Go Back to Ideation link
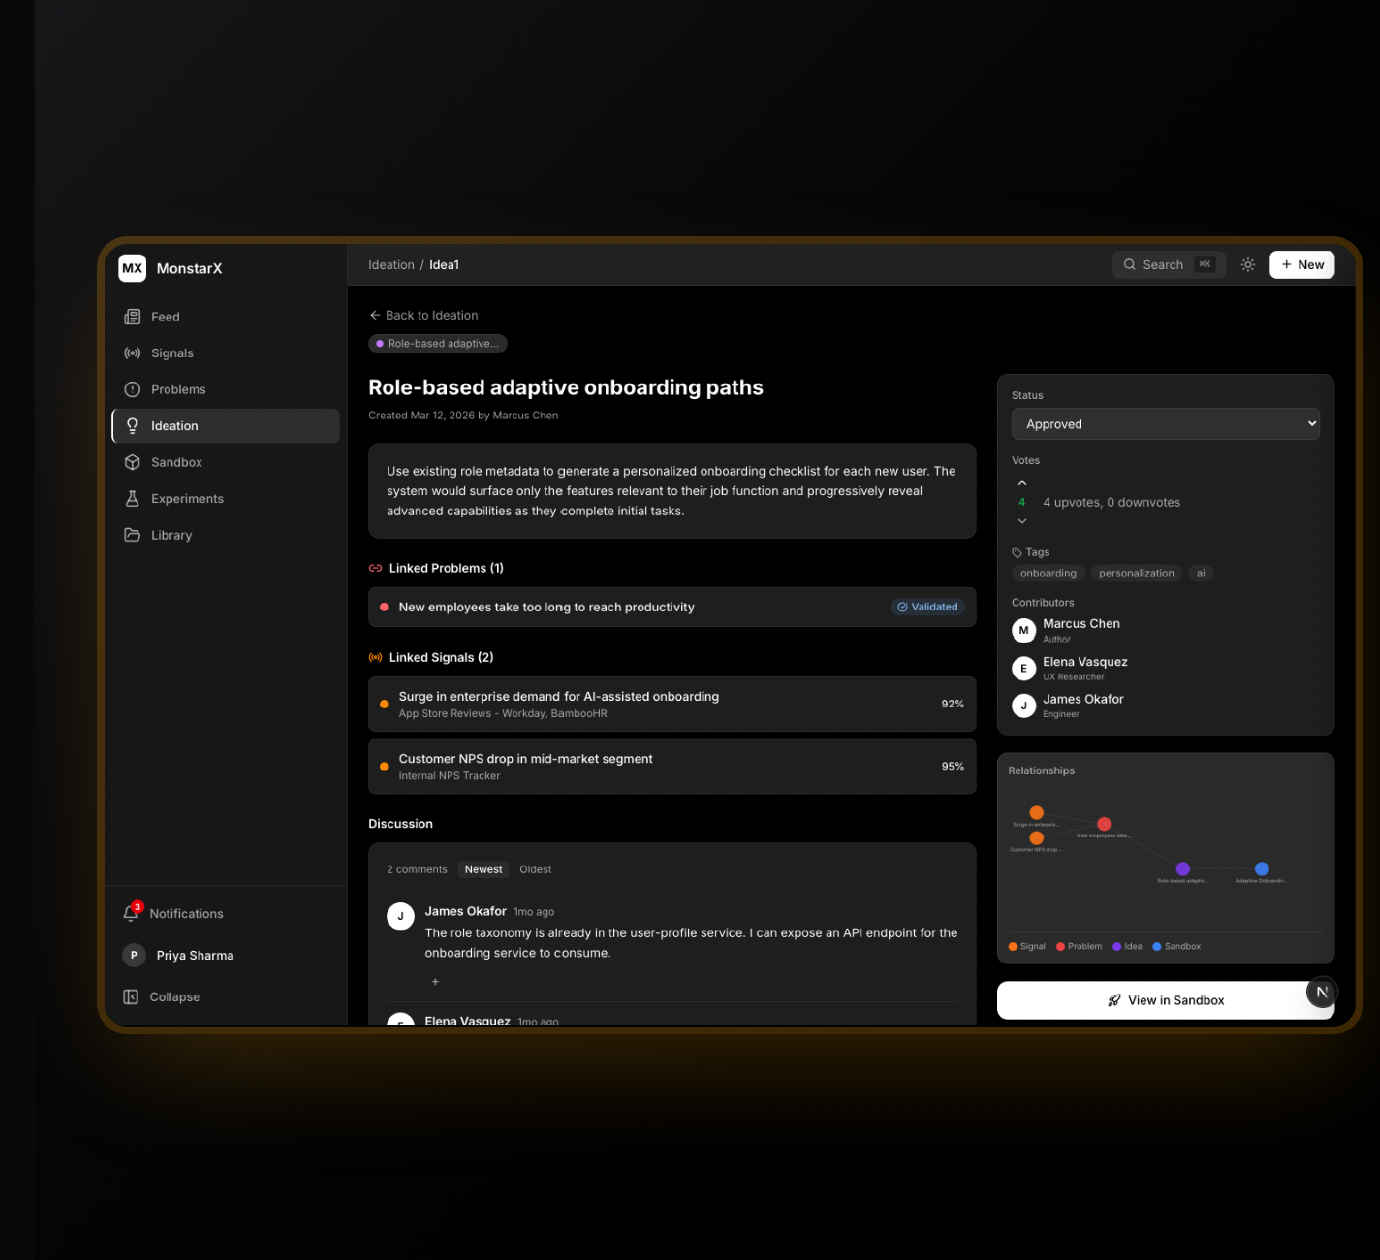Image resolution: width=1380 pixels, height=1260 pixels. (424, 315)
